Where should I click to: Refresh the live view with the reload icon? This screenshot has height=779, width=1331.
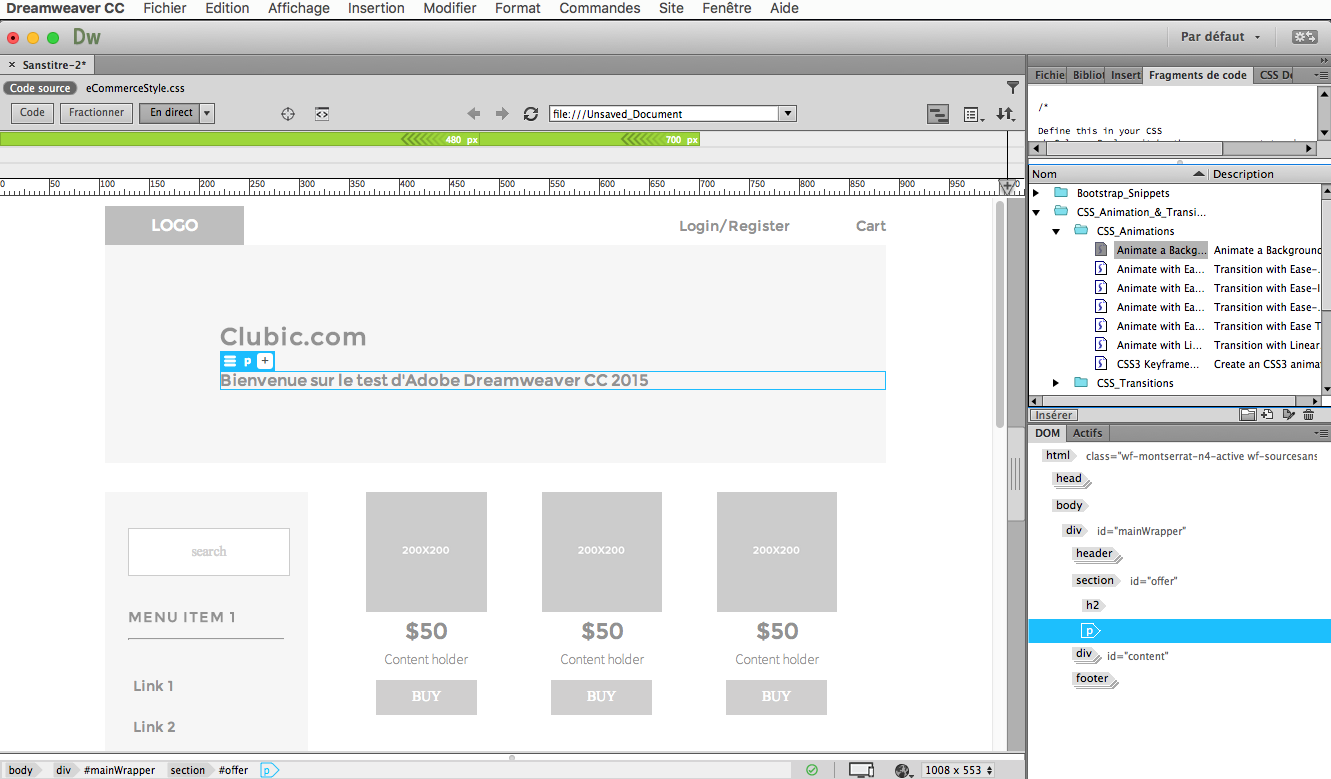click(x=531, y=114)
